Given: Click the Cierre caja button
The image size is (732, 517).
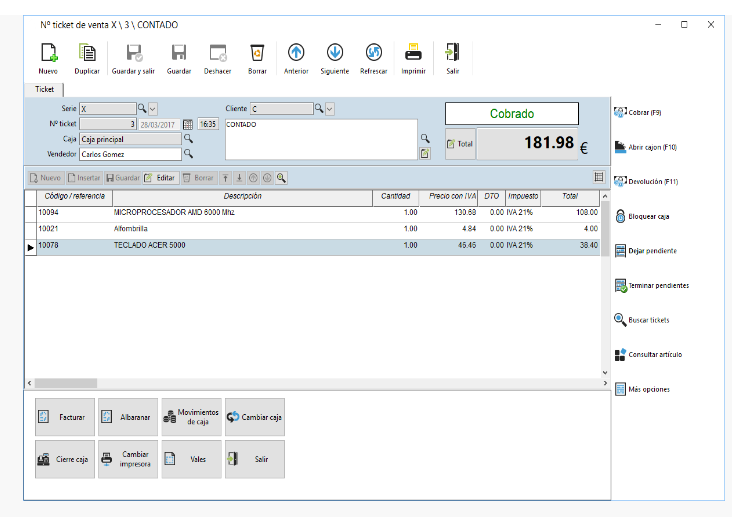Looking at the screenshot, I should pos(65,459).
